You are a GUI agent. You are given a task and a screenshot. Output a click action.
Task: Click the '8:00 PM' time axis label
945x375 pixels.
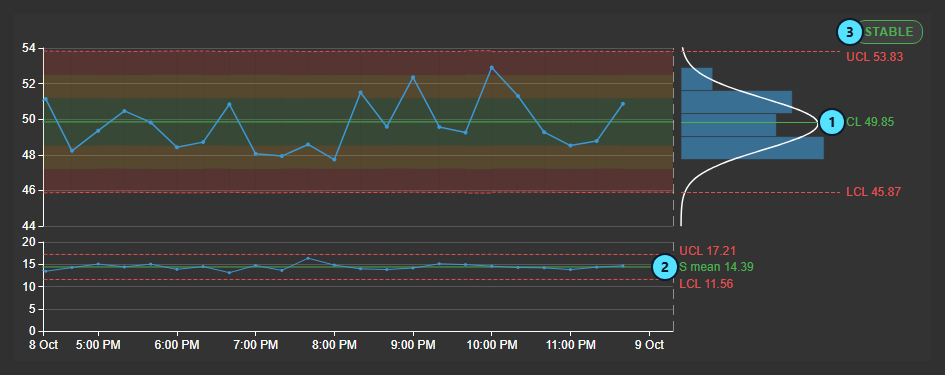pyautogui.click(x=334, y=345)
